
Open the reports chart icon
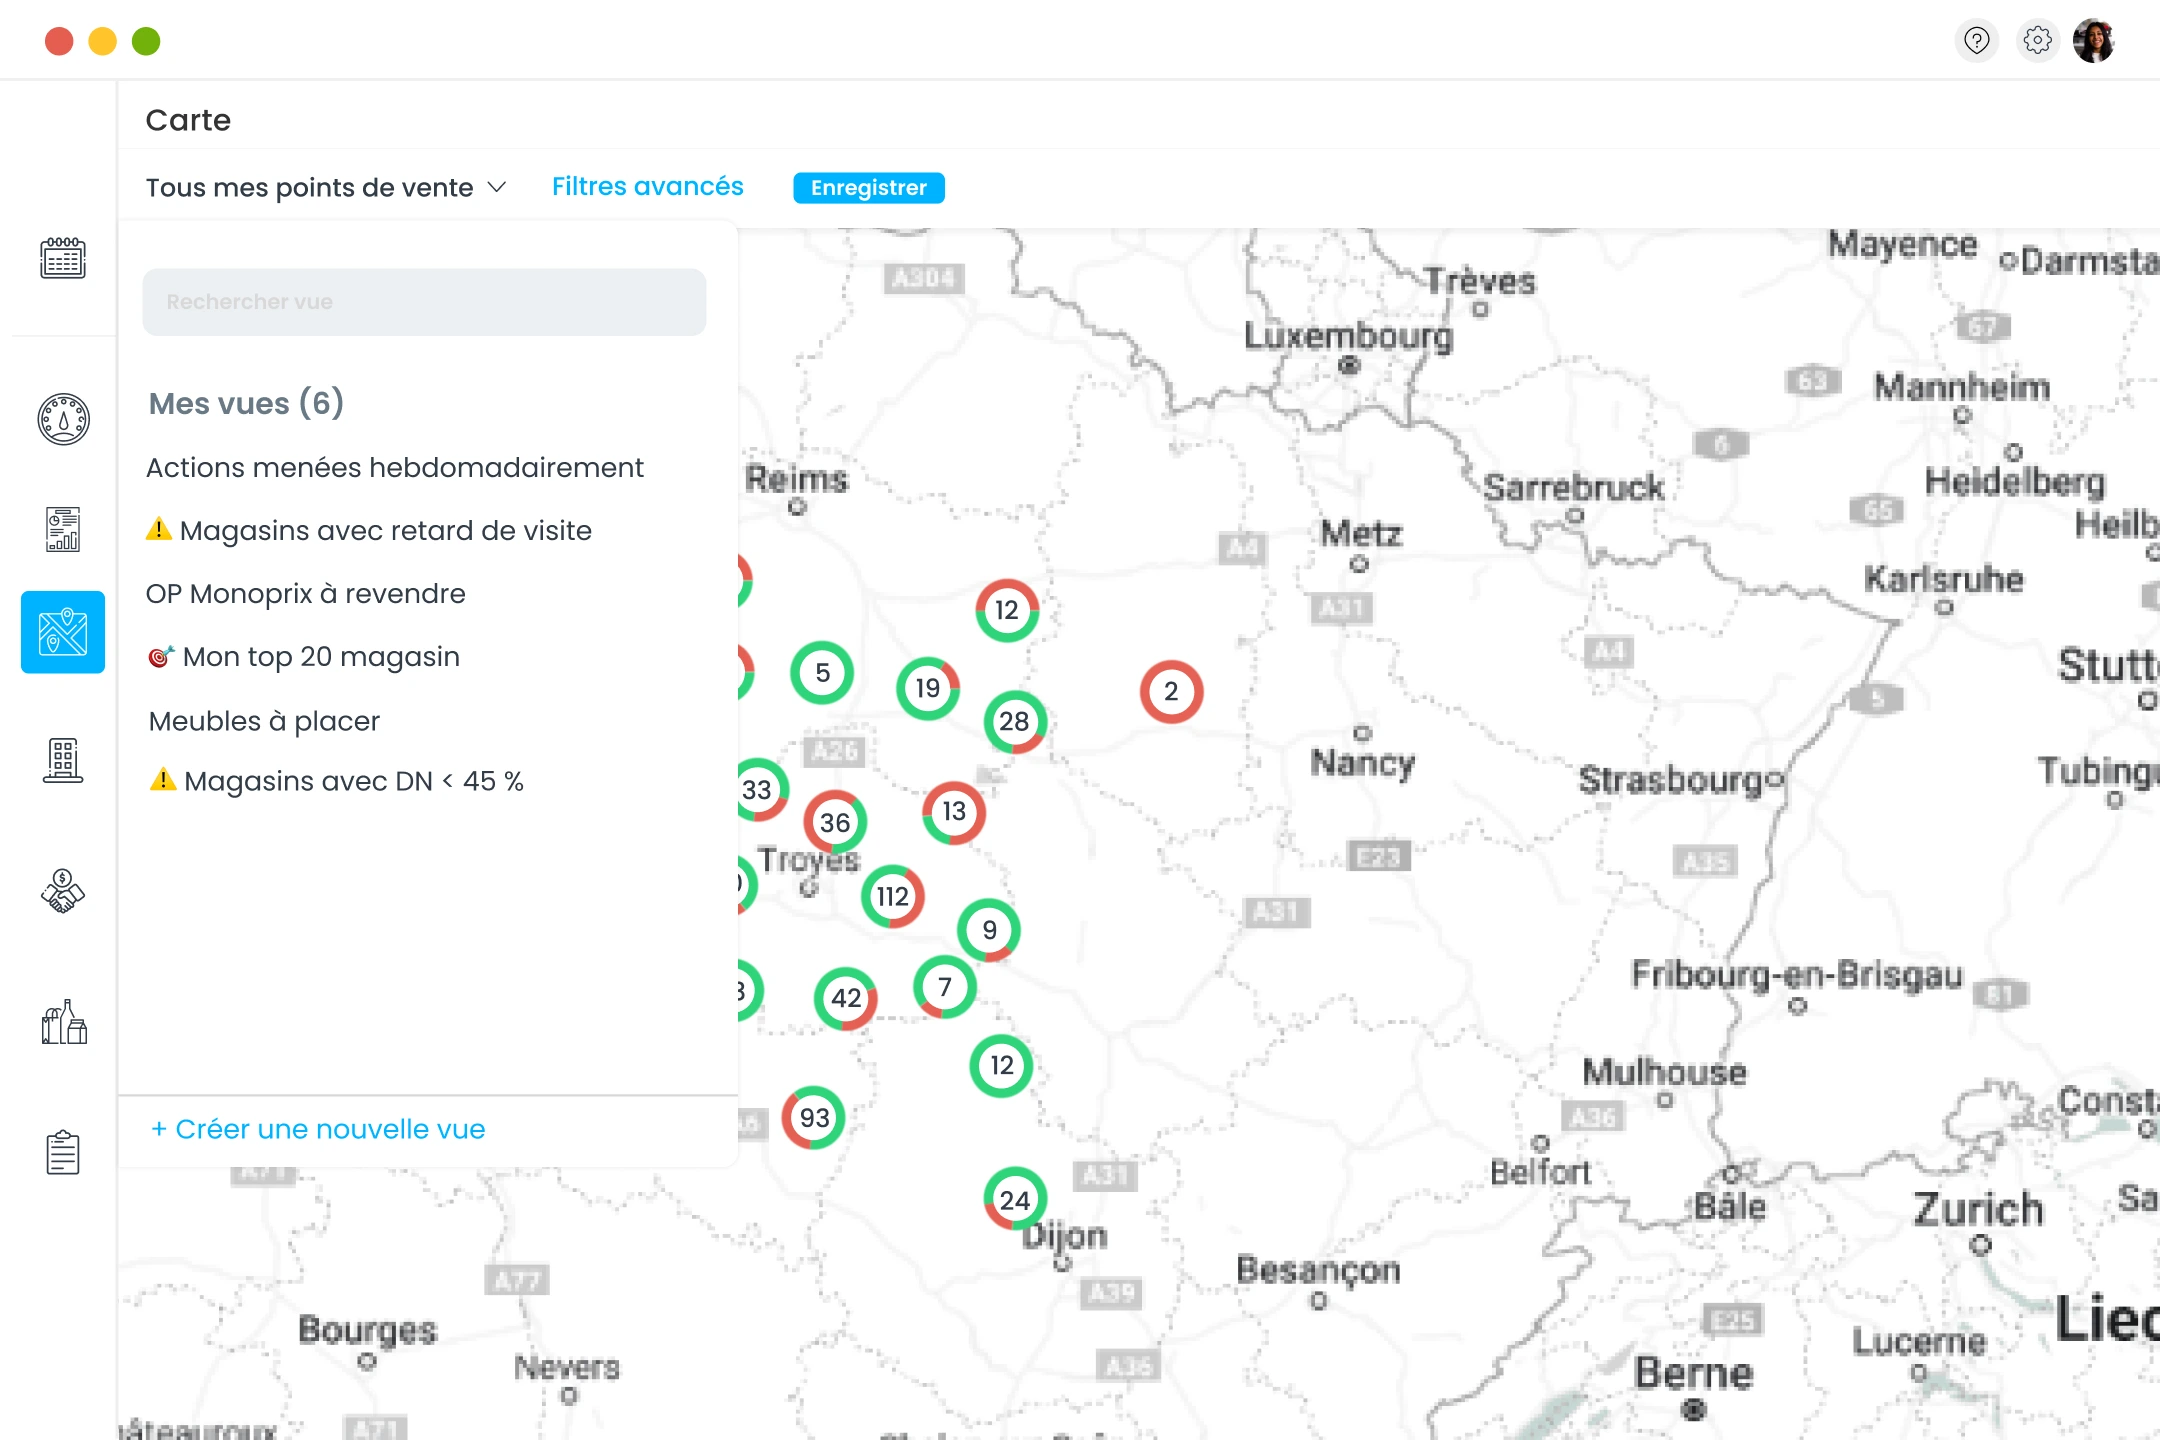63,529
